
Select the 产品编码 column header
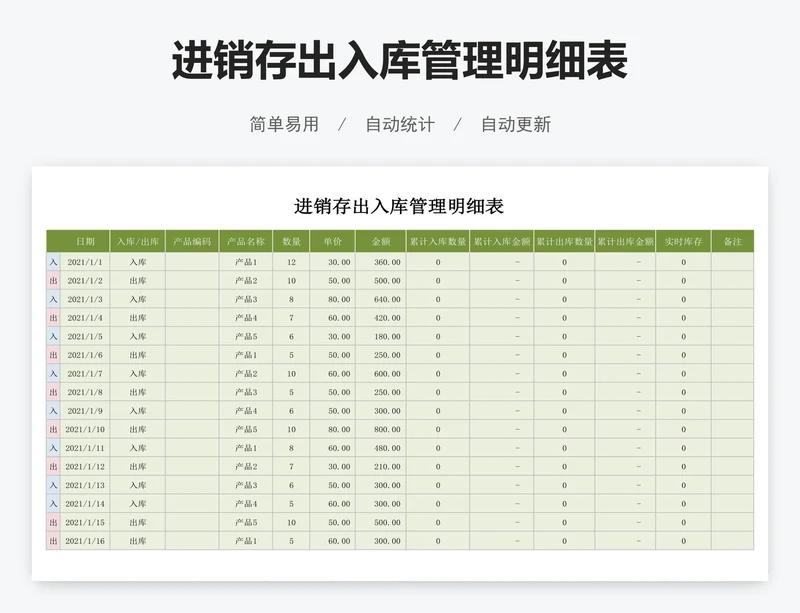point(192,241)
